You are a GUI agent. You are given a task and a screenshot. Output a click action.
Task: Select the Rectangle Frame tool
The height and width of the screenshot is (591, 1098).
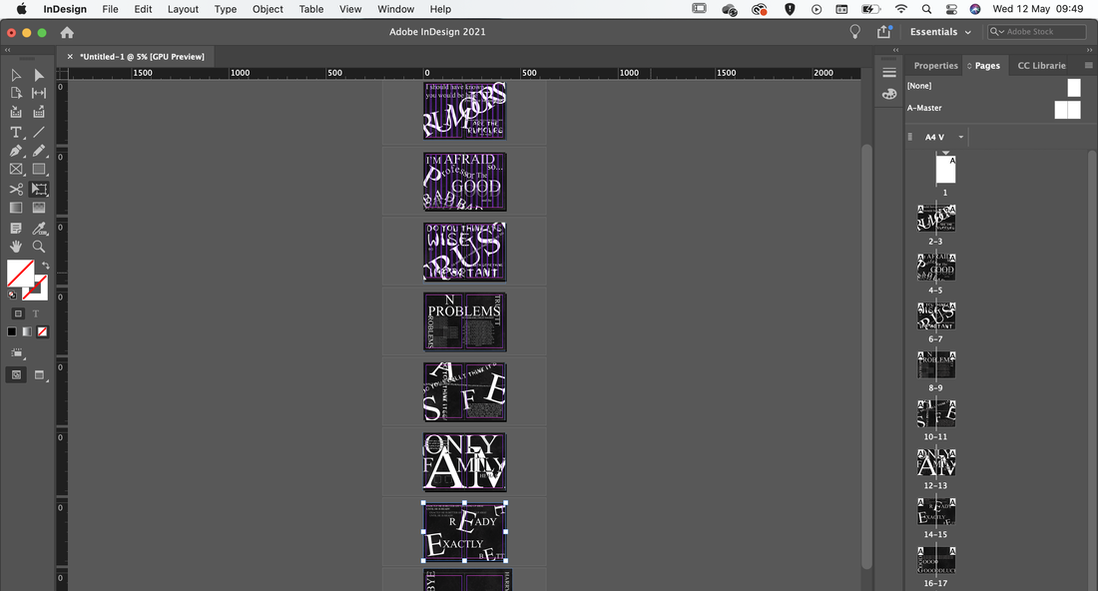point(16,169)
